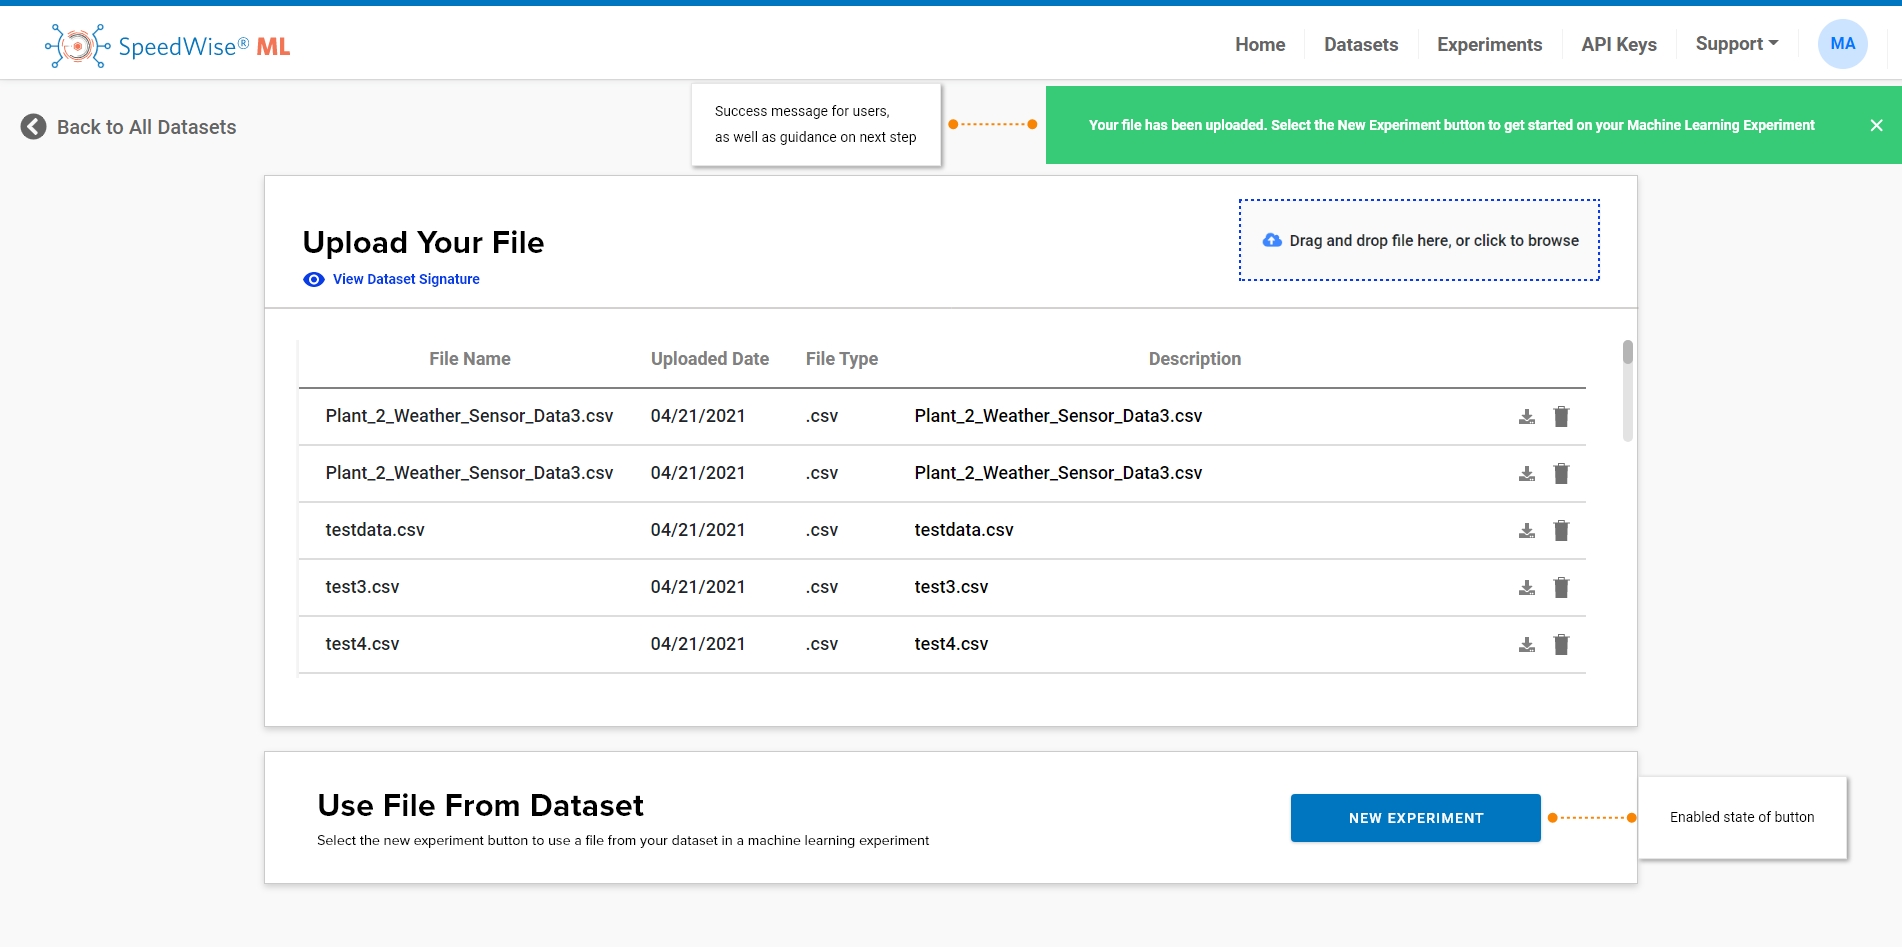This screenshot has height=947, width=1902.
Task: Click the SpeedWise ML logo
Action: 168,46
